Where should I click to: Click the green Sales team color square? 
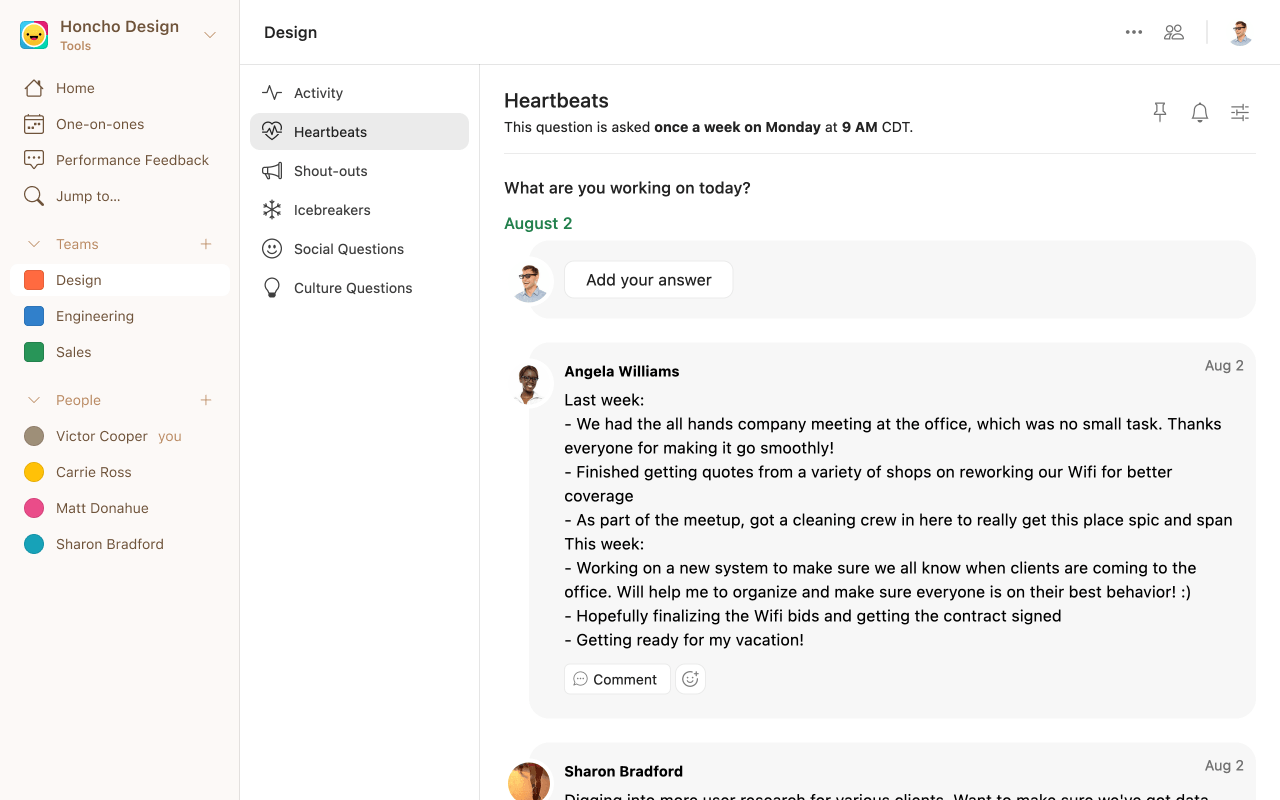point(34,352)
